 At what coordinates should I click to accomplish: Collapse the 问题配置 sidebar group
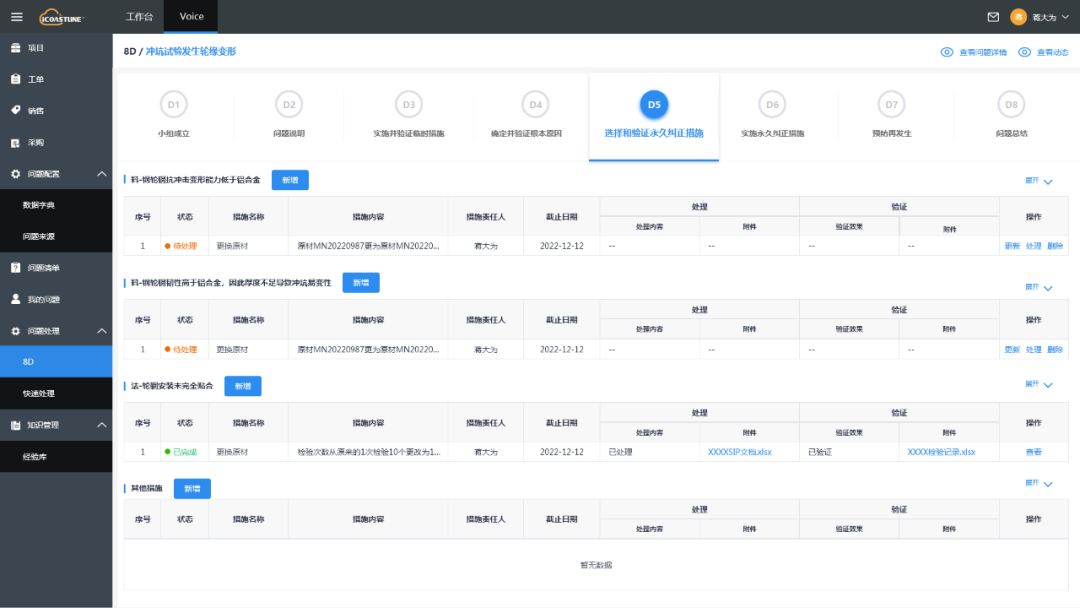102,174
